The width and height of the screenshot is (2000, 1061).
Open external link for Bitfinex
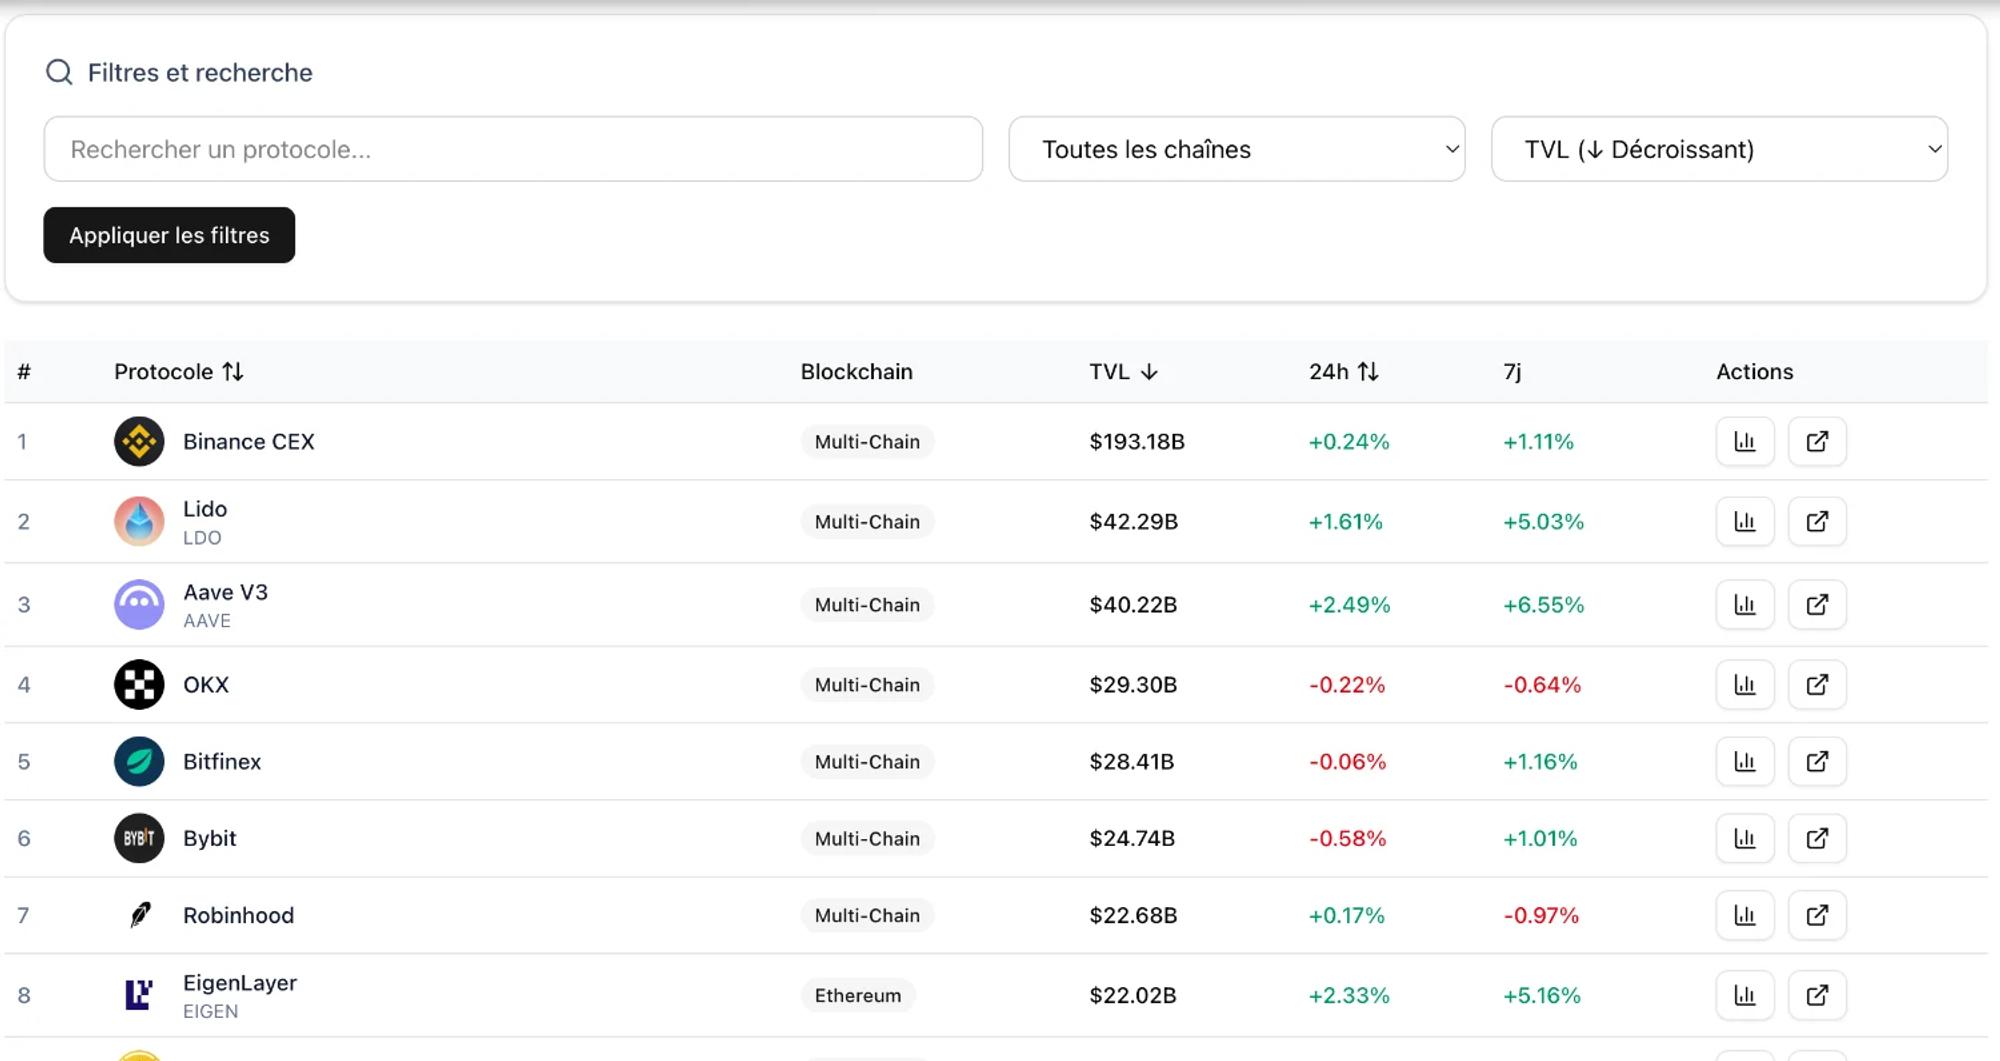[1817, 761]
